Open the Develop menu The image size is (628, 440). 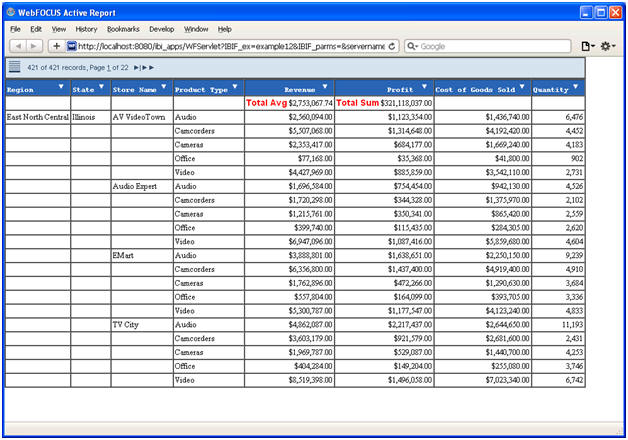click(161, 29)
